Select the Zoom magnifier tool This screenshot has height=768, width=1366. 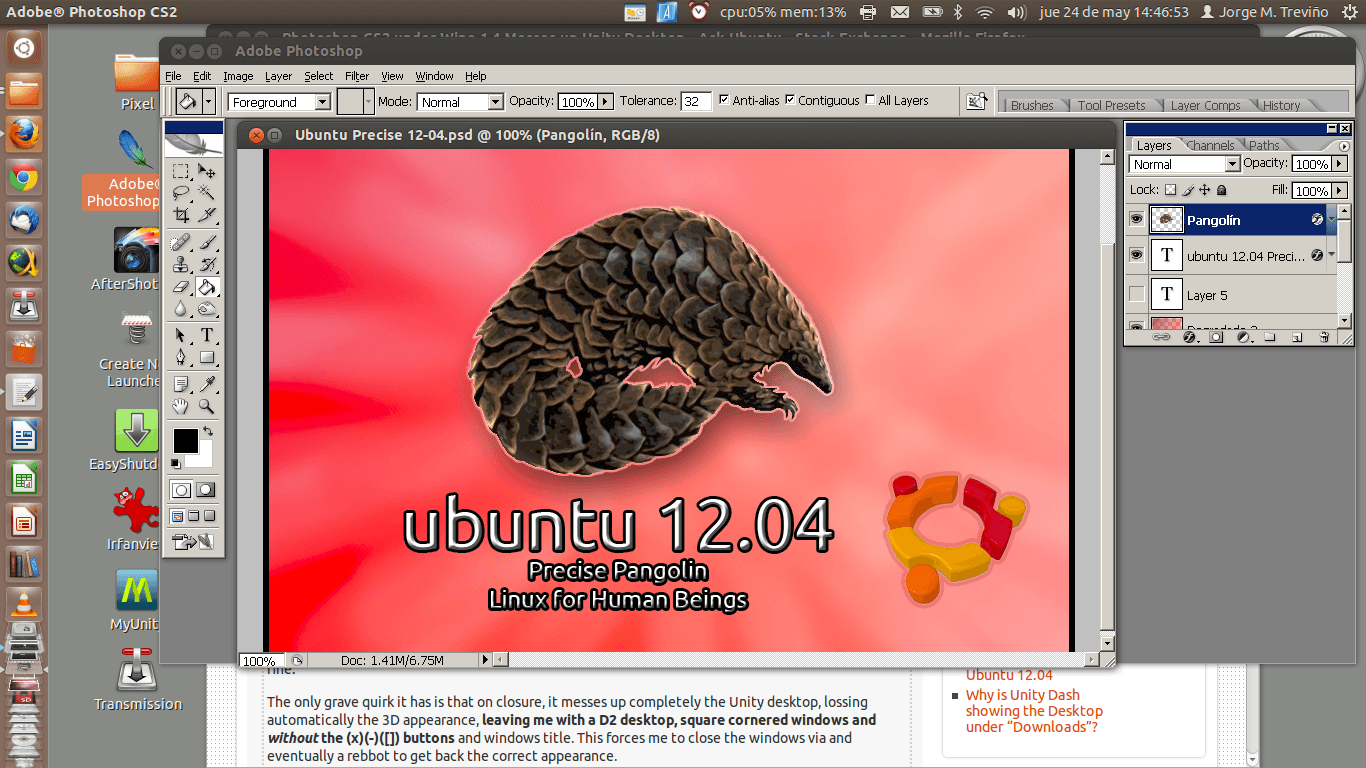207,406
